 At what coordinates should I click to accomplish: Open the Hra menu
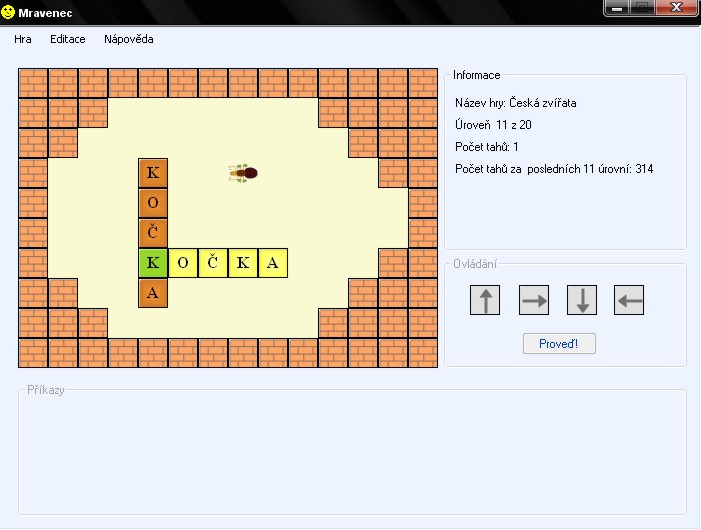coord(22,39)
